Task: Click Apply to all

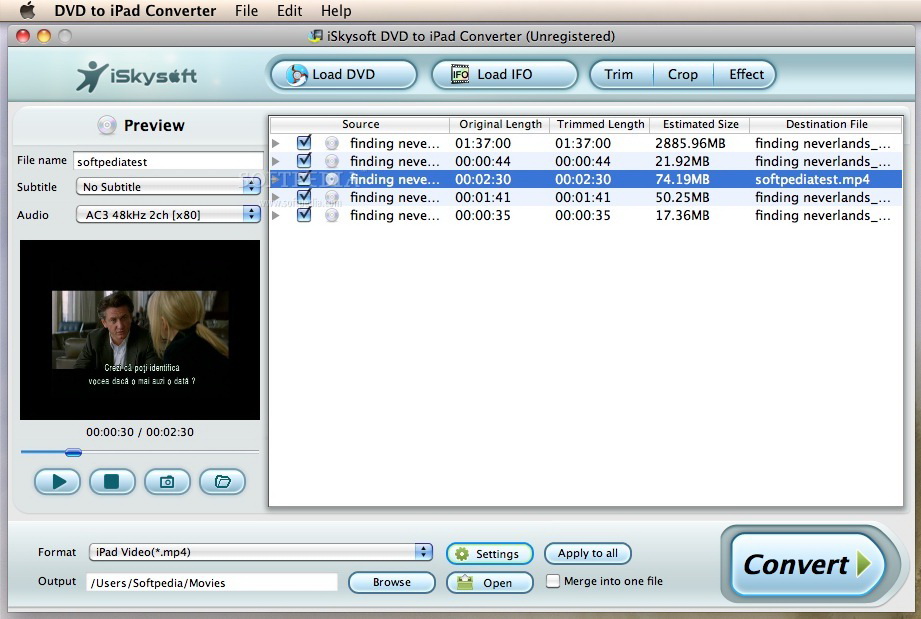Action: tap(587, 553)
